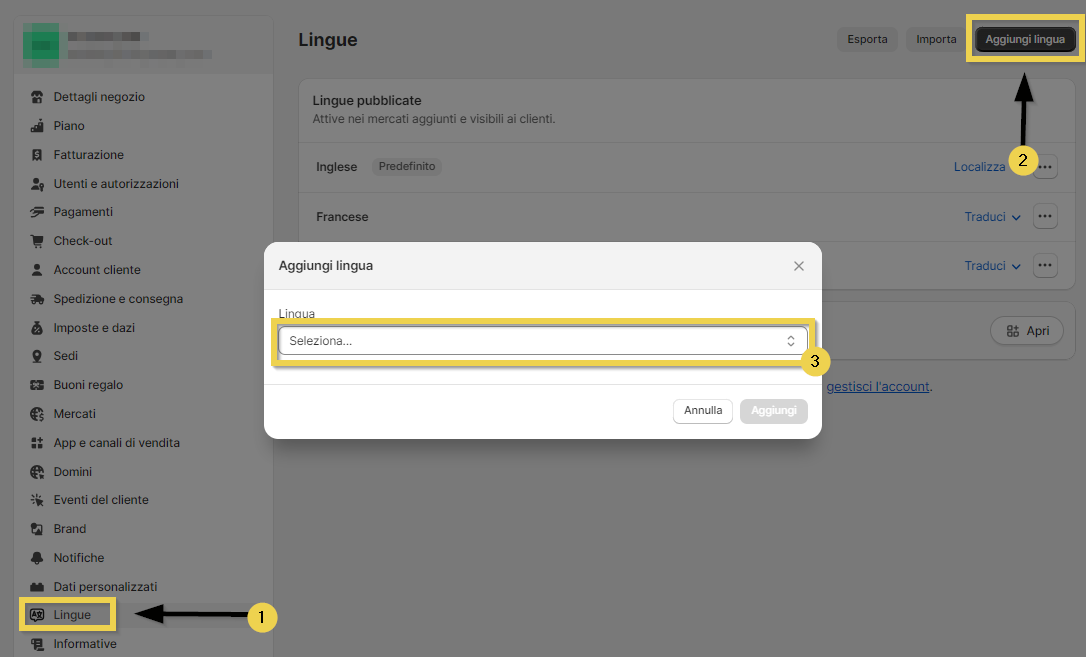Click the Mercati globe icon
Viewport: 1086px width, 657px height.
(38, 414)
